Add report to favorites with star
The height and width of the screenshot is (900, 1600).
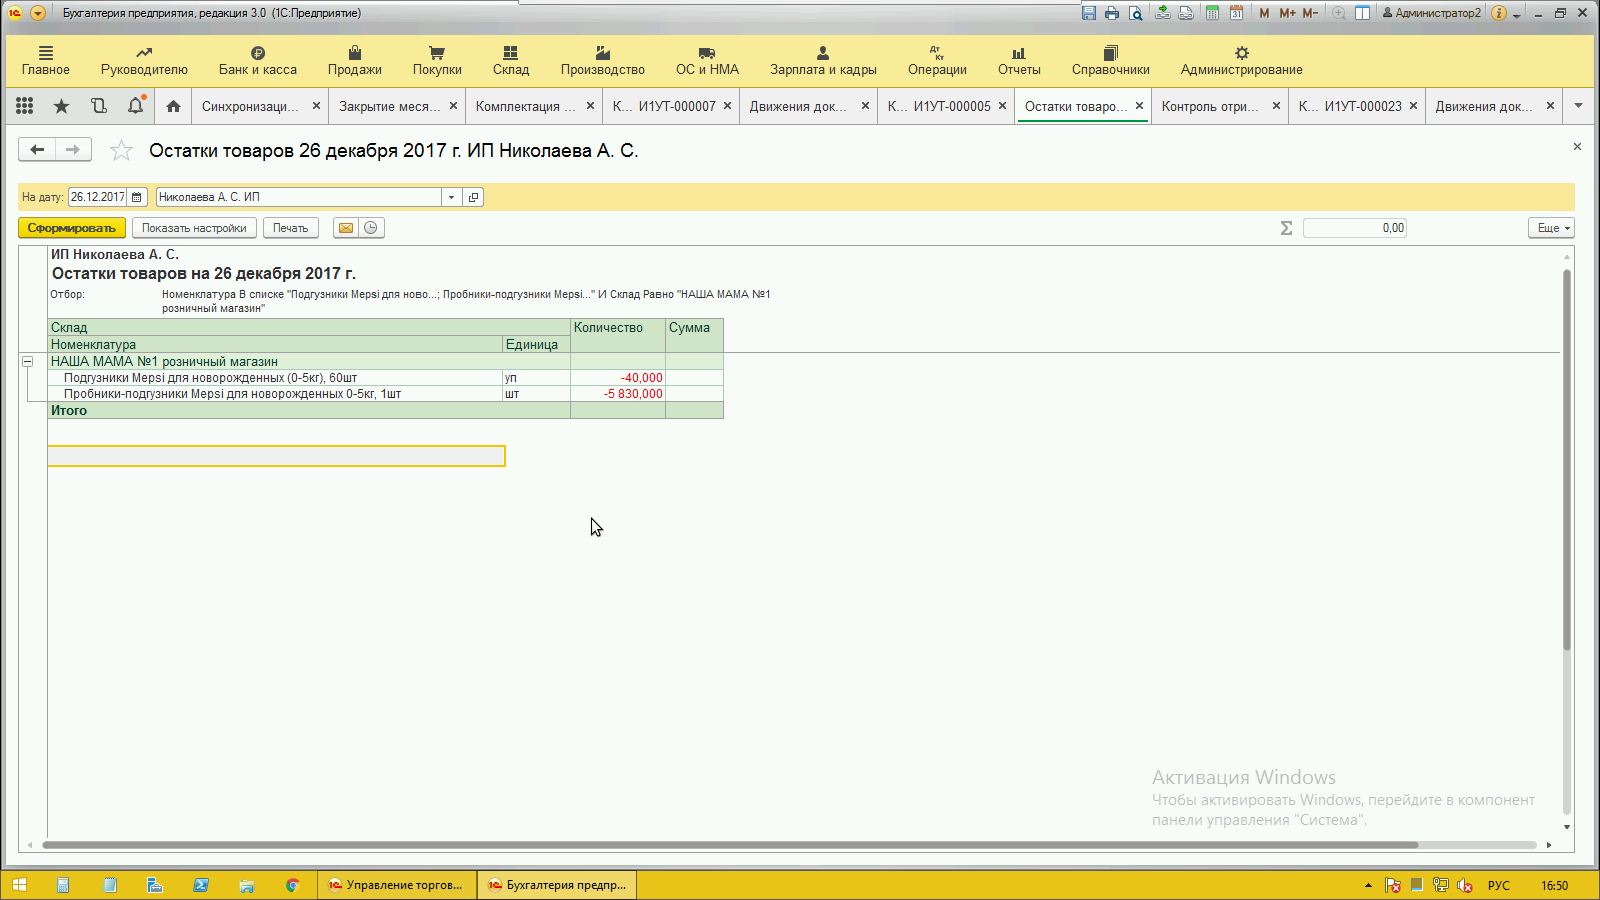click(121, 151)
